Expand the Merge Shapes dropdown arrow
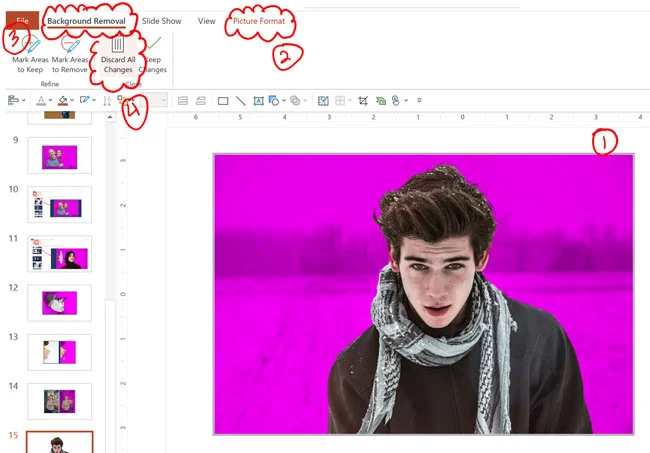 (306, 100)
